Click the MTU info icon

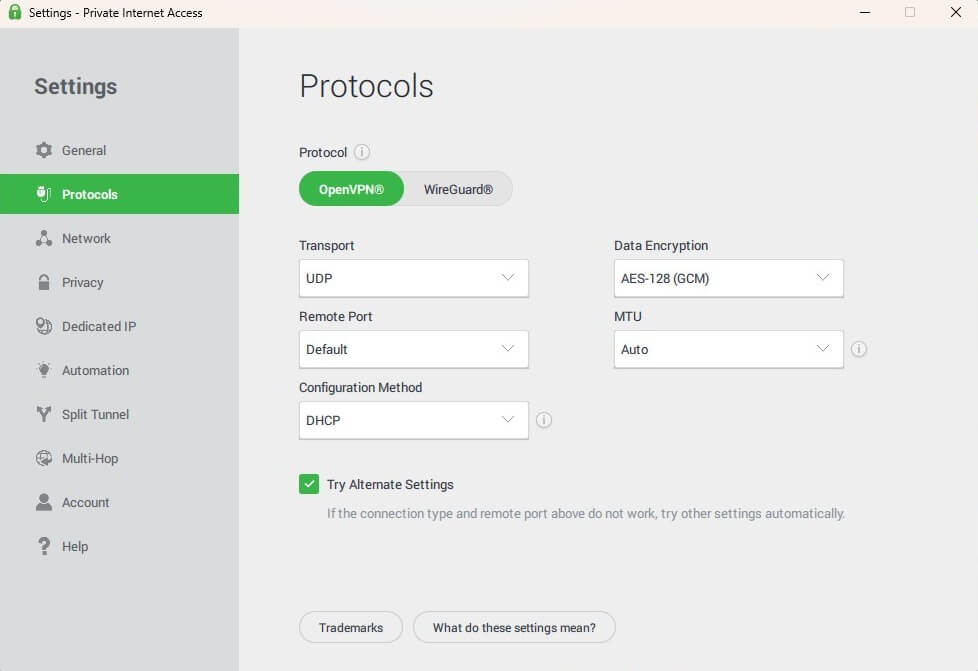click(858, 349)
